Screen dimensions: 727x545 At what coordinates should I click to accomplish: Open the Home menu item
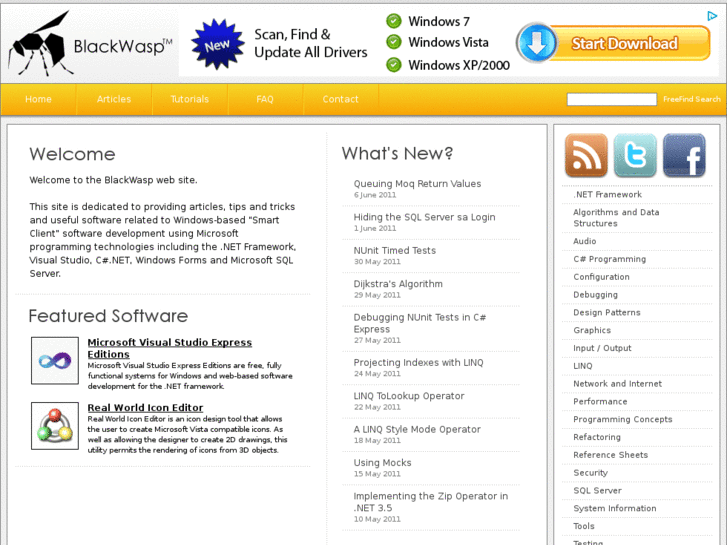pyautogui.click(x=38, y=99)
